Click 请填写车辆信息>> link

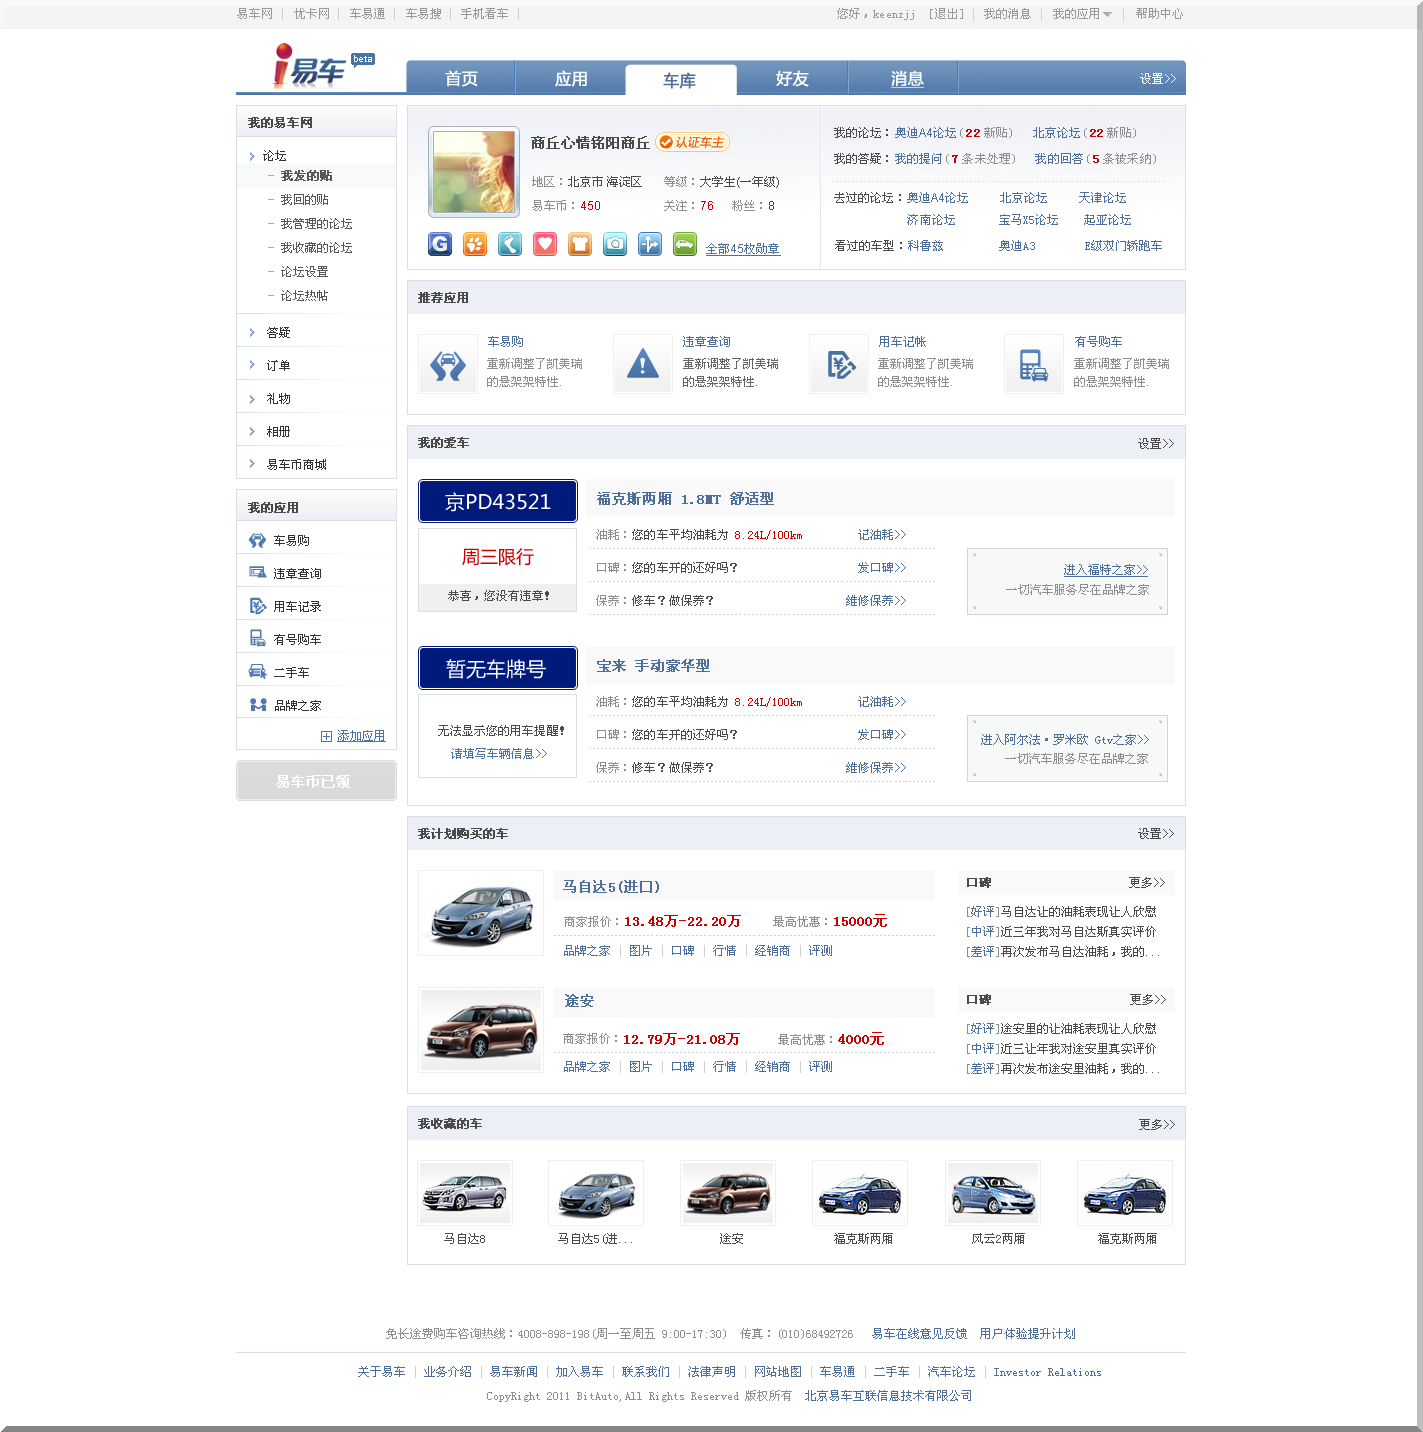coord(499,754)
